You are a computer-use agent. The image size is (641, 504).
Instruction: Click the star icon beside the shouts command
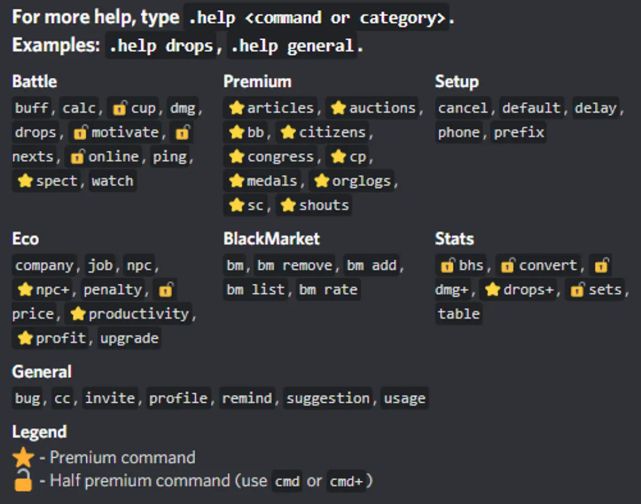coord(289,205)
